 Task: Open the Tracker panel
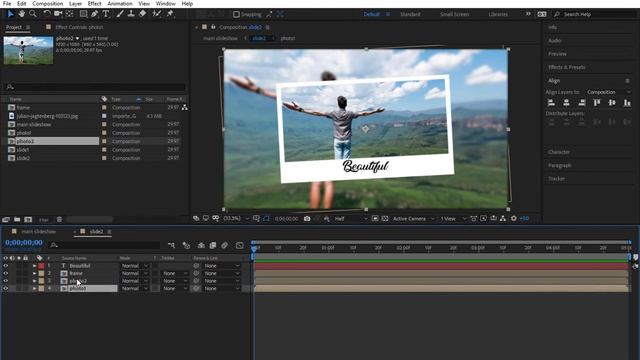(556, 179)
